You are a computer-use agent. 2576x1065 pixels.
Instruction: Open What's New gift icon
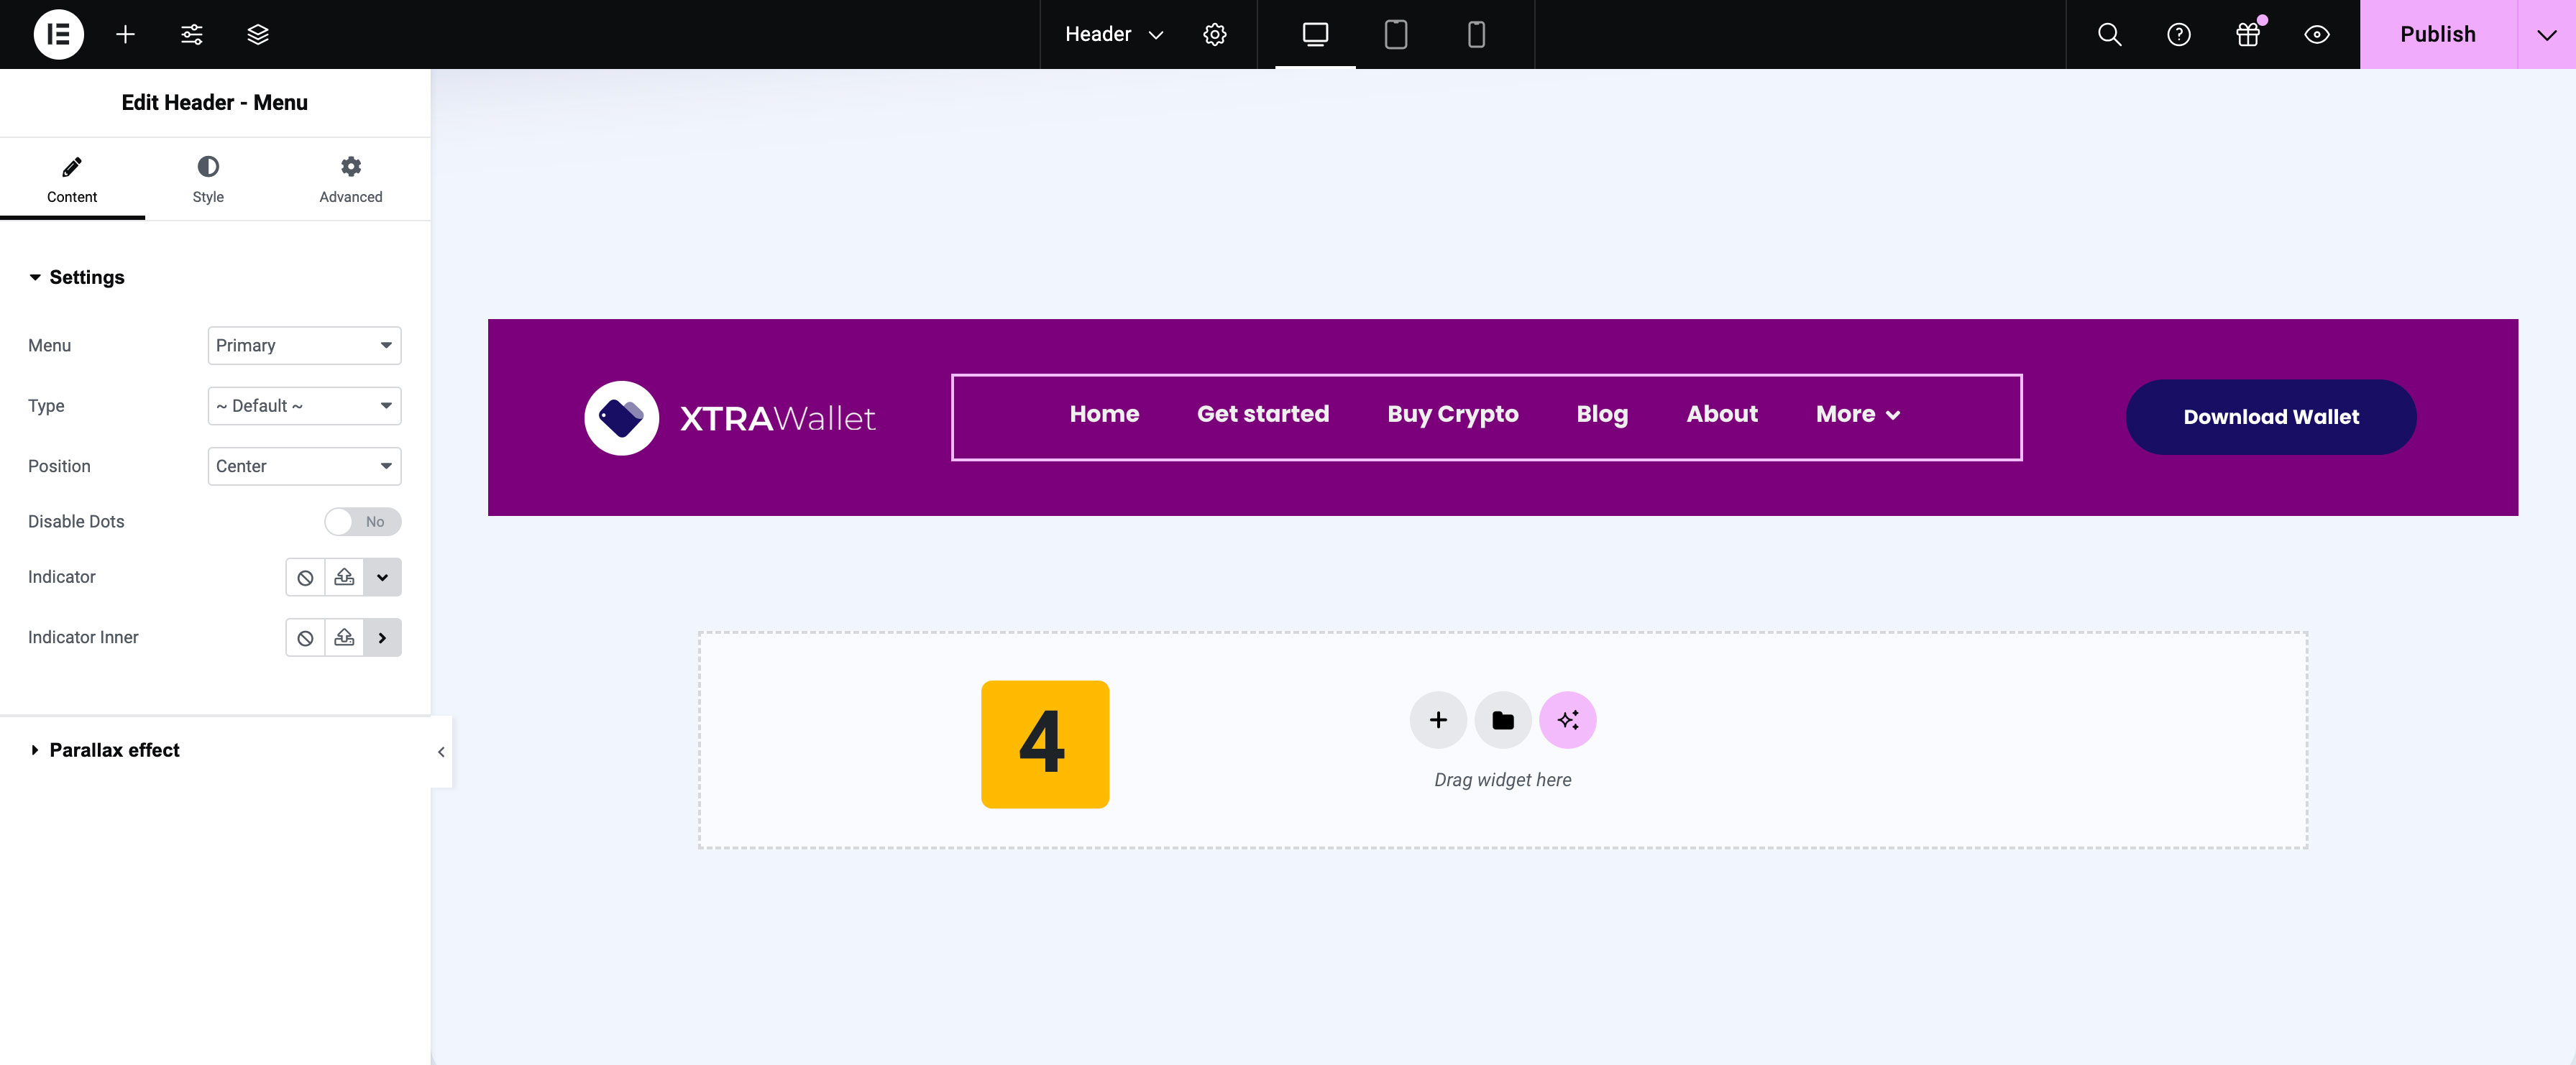click(2247, 34)
